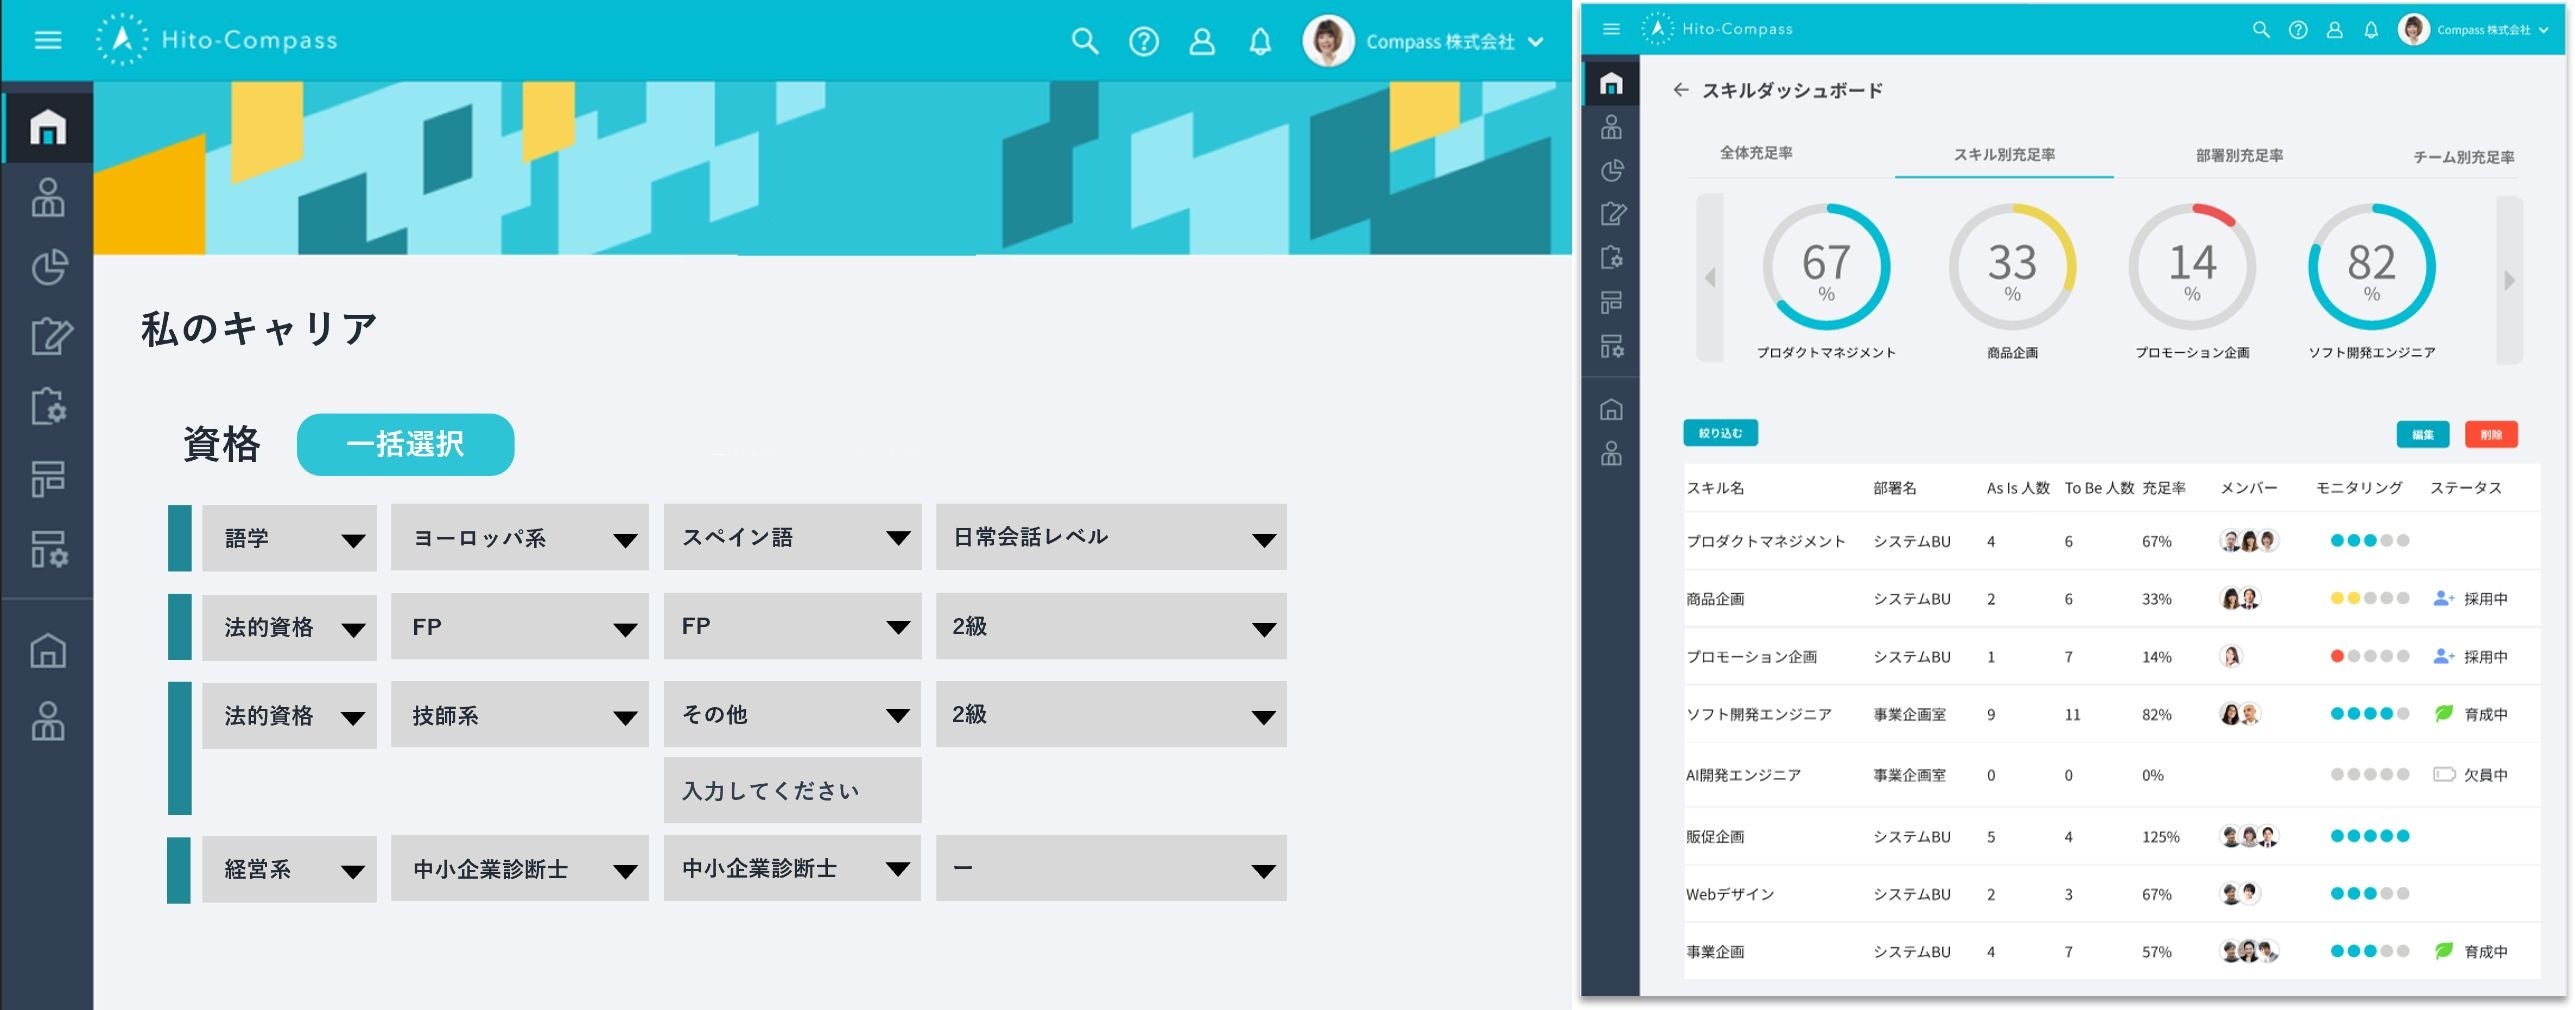This screenshot has width=2575, height=1010.
Task: Click 欠員中 status in AI開発エンジニア row
Action: pyautogui.click(x=2470, y=775)
